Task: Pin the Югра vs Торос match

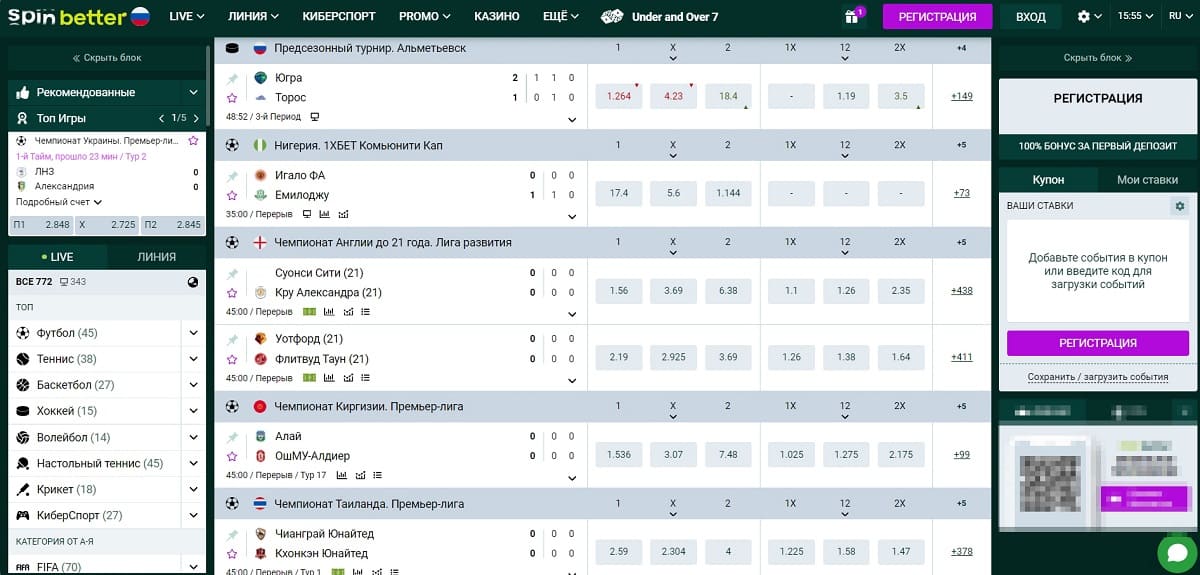Action: click(232, 78)
